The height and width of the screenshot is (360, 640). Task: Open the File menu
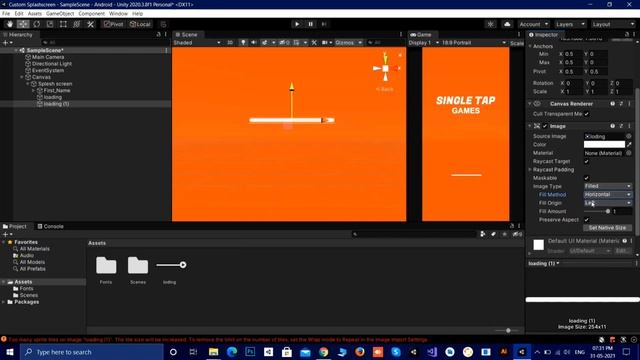pyautogui.click(x=6, y=13)
